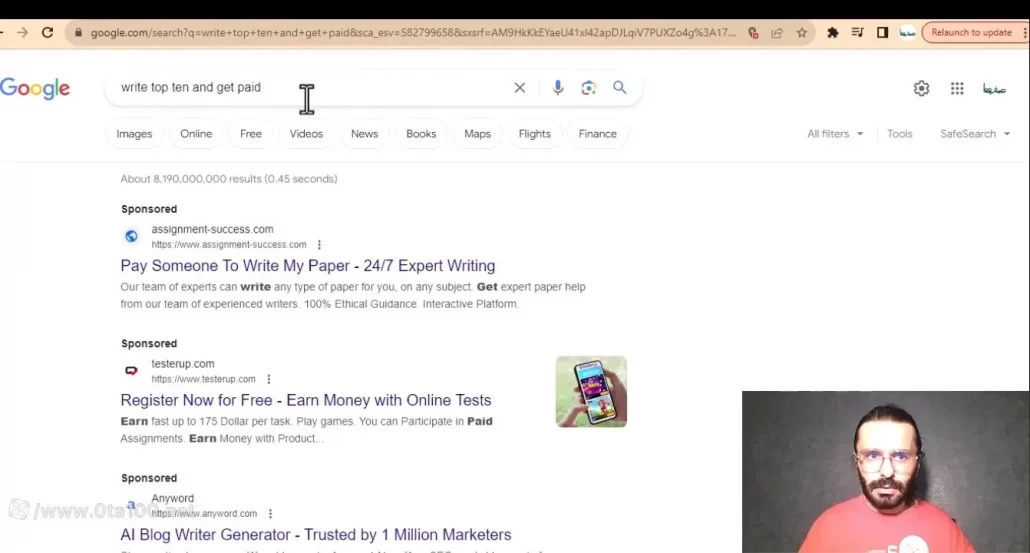The width and height of the screenshot is (1030, 553).
Task: Open options menu for assignment-success.com ad
Action: [x=319, y=245]
